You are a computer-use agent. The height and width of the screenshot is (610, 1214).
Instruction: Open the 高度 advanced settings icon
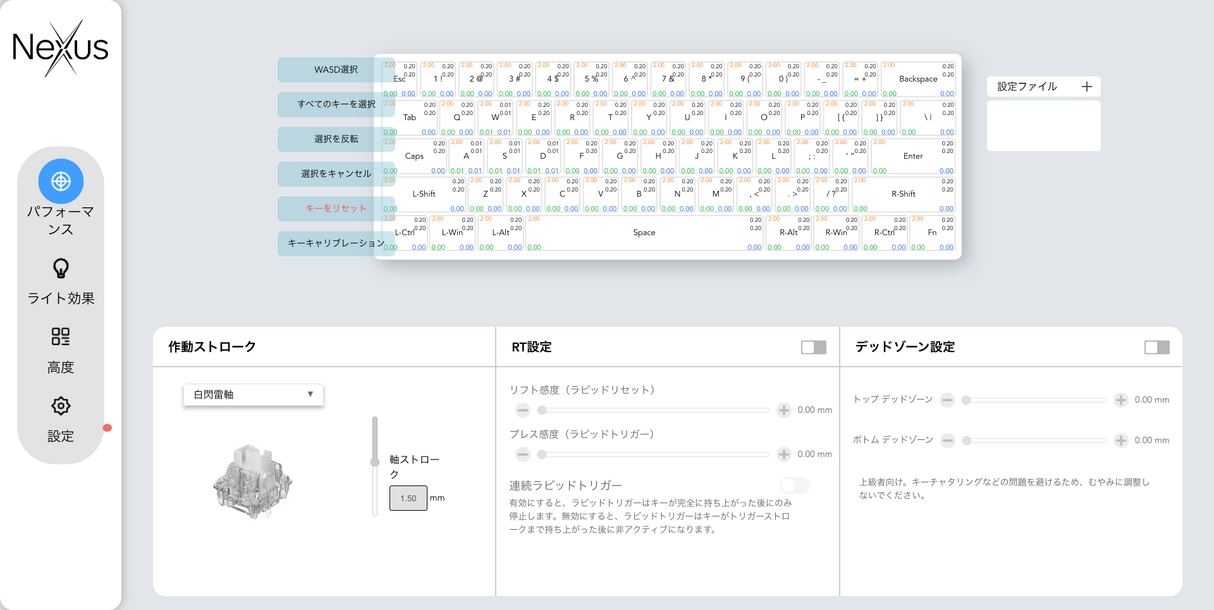pyautogui.click(x=61, y=337)
